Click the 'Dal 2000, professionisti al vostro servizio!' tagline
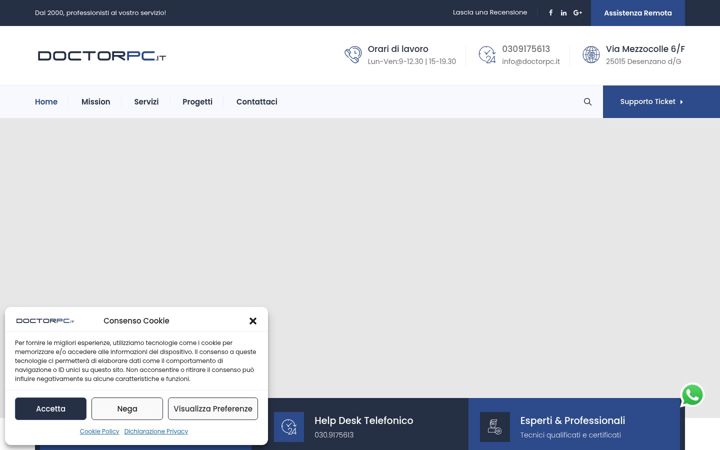Viewport: 720px width, 450px height. pyautogui.click(x=100, y=13)
